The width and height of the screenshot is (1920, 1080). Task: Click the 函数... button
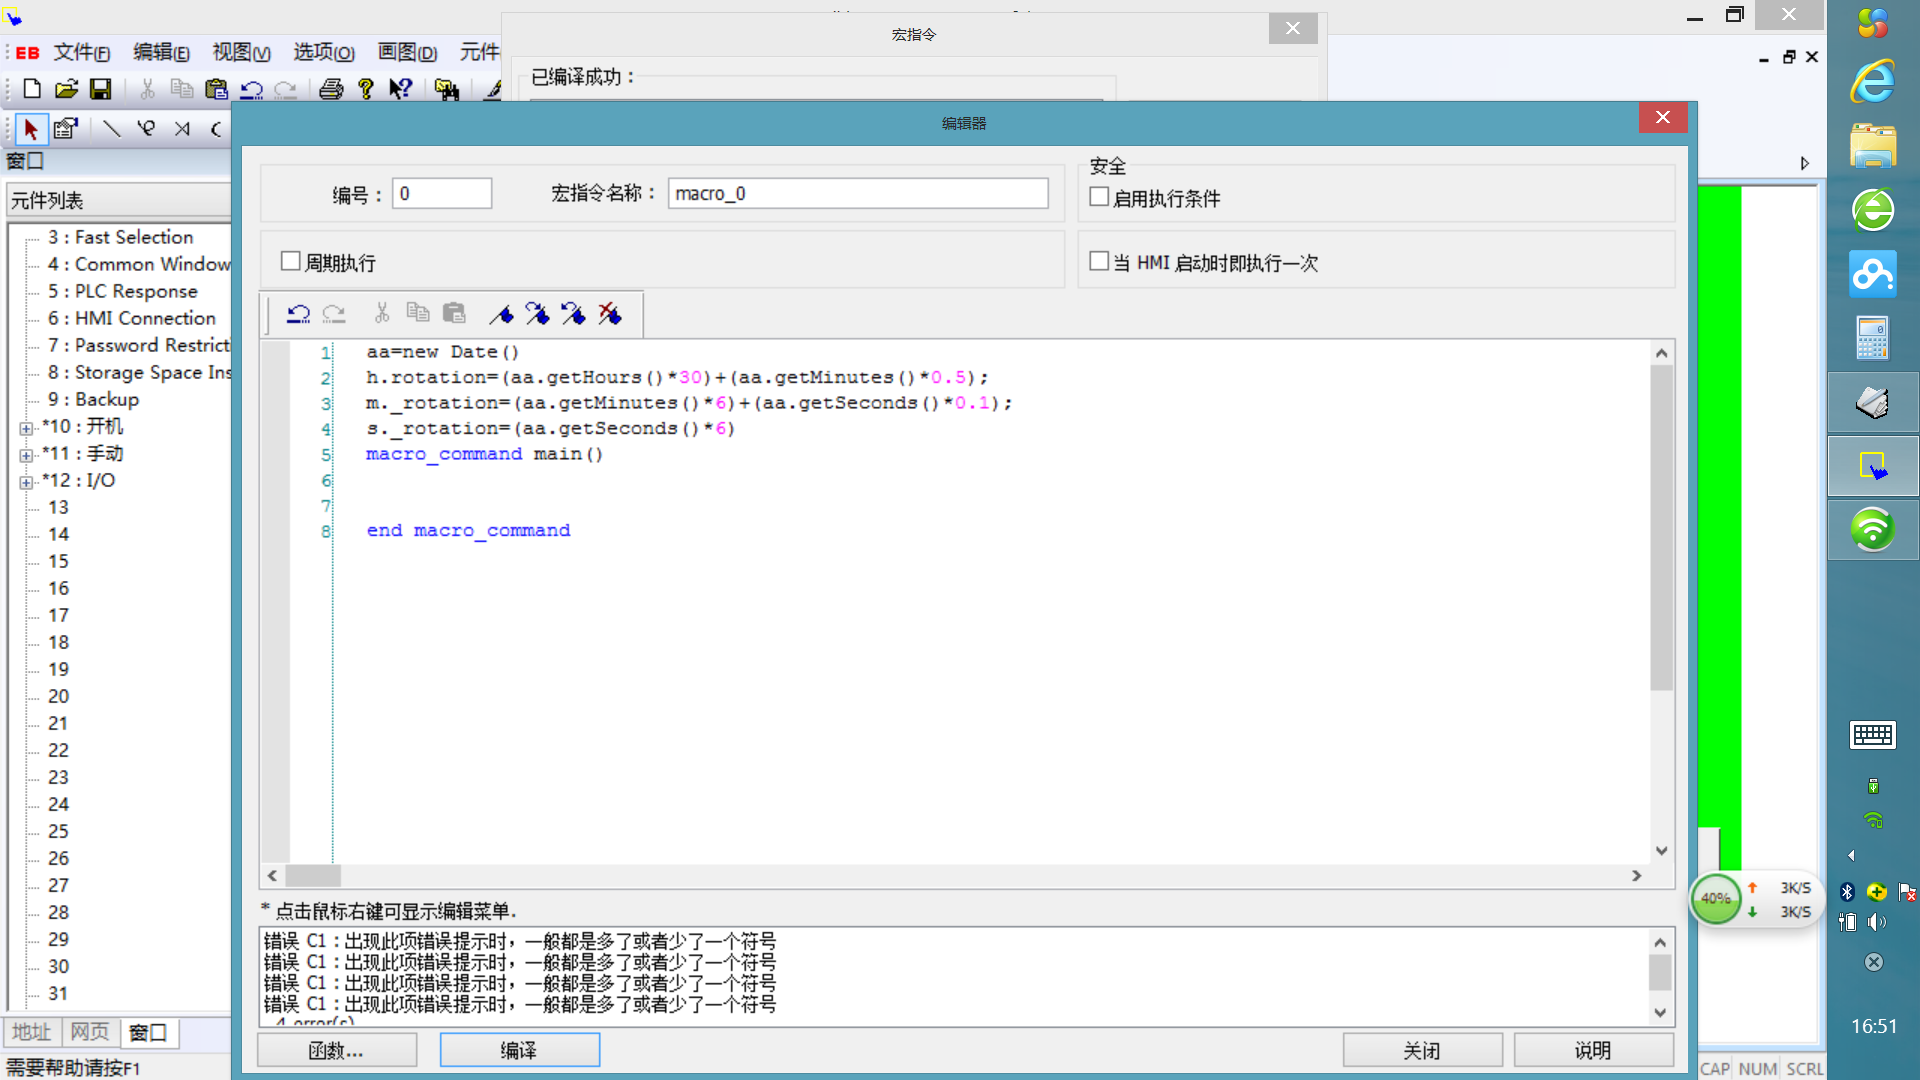(x=336, y=1050)
